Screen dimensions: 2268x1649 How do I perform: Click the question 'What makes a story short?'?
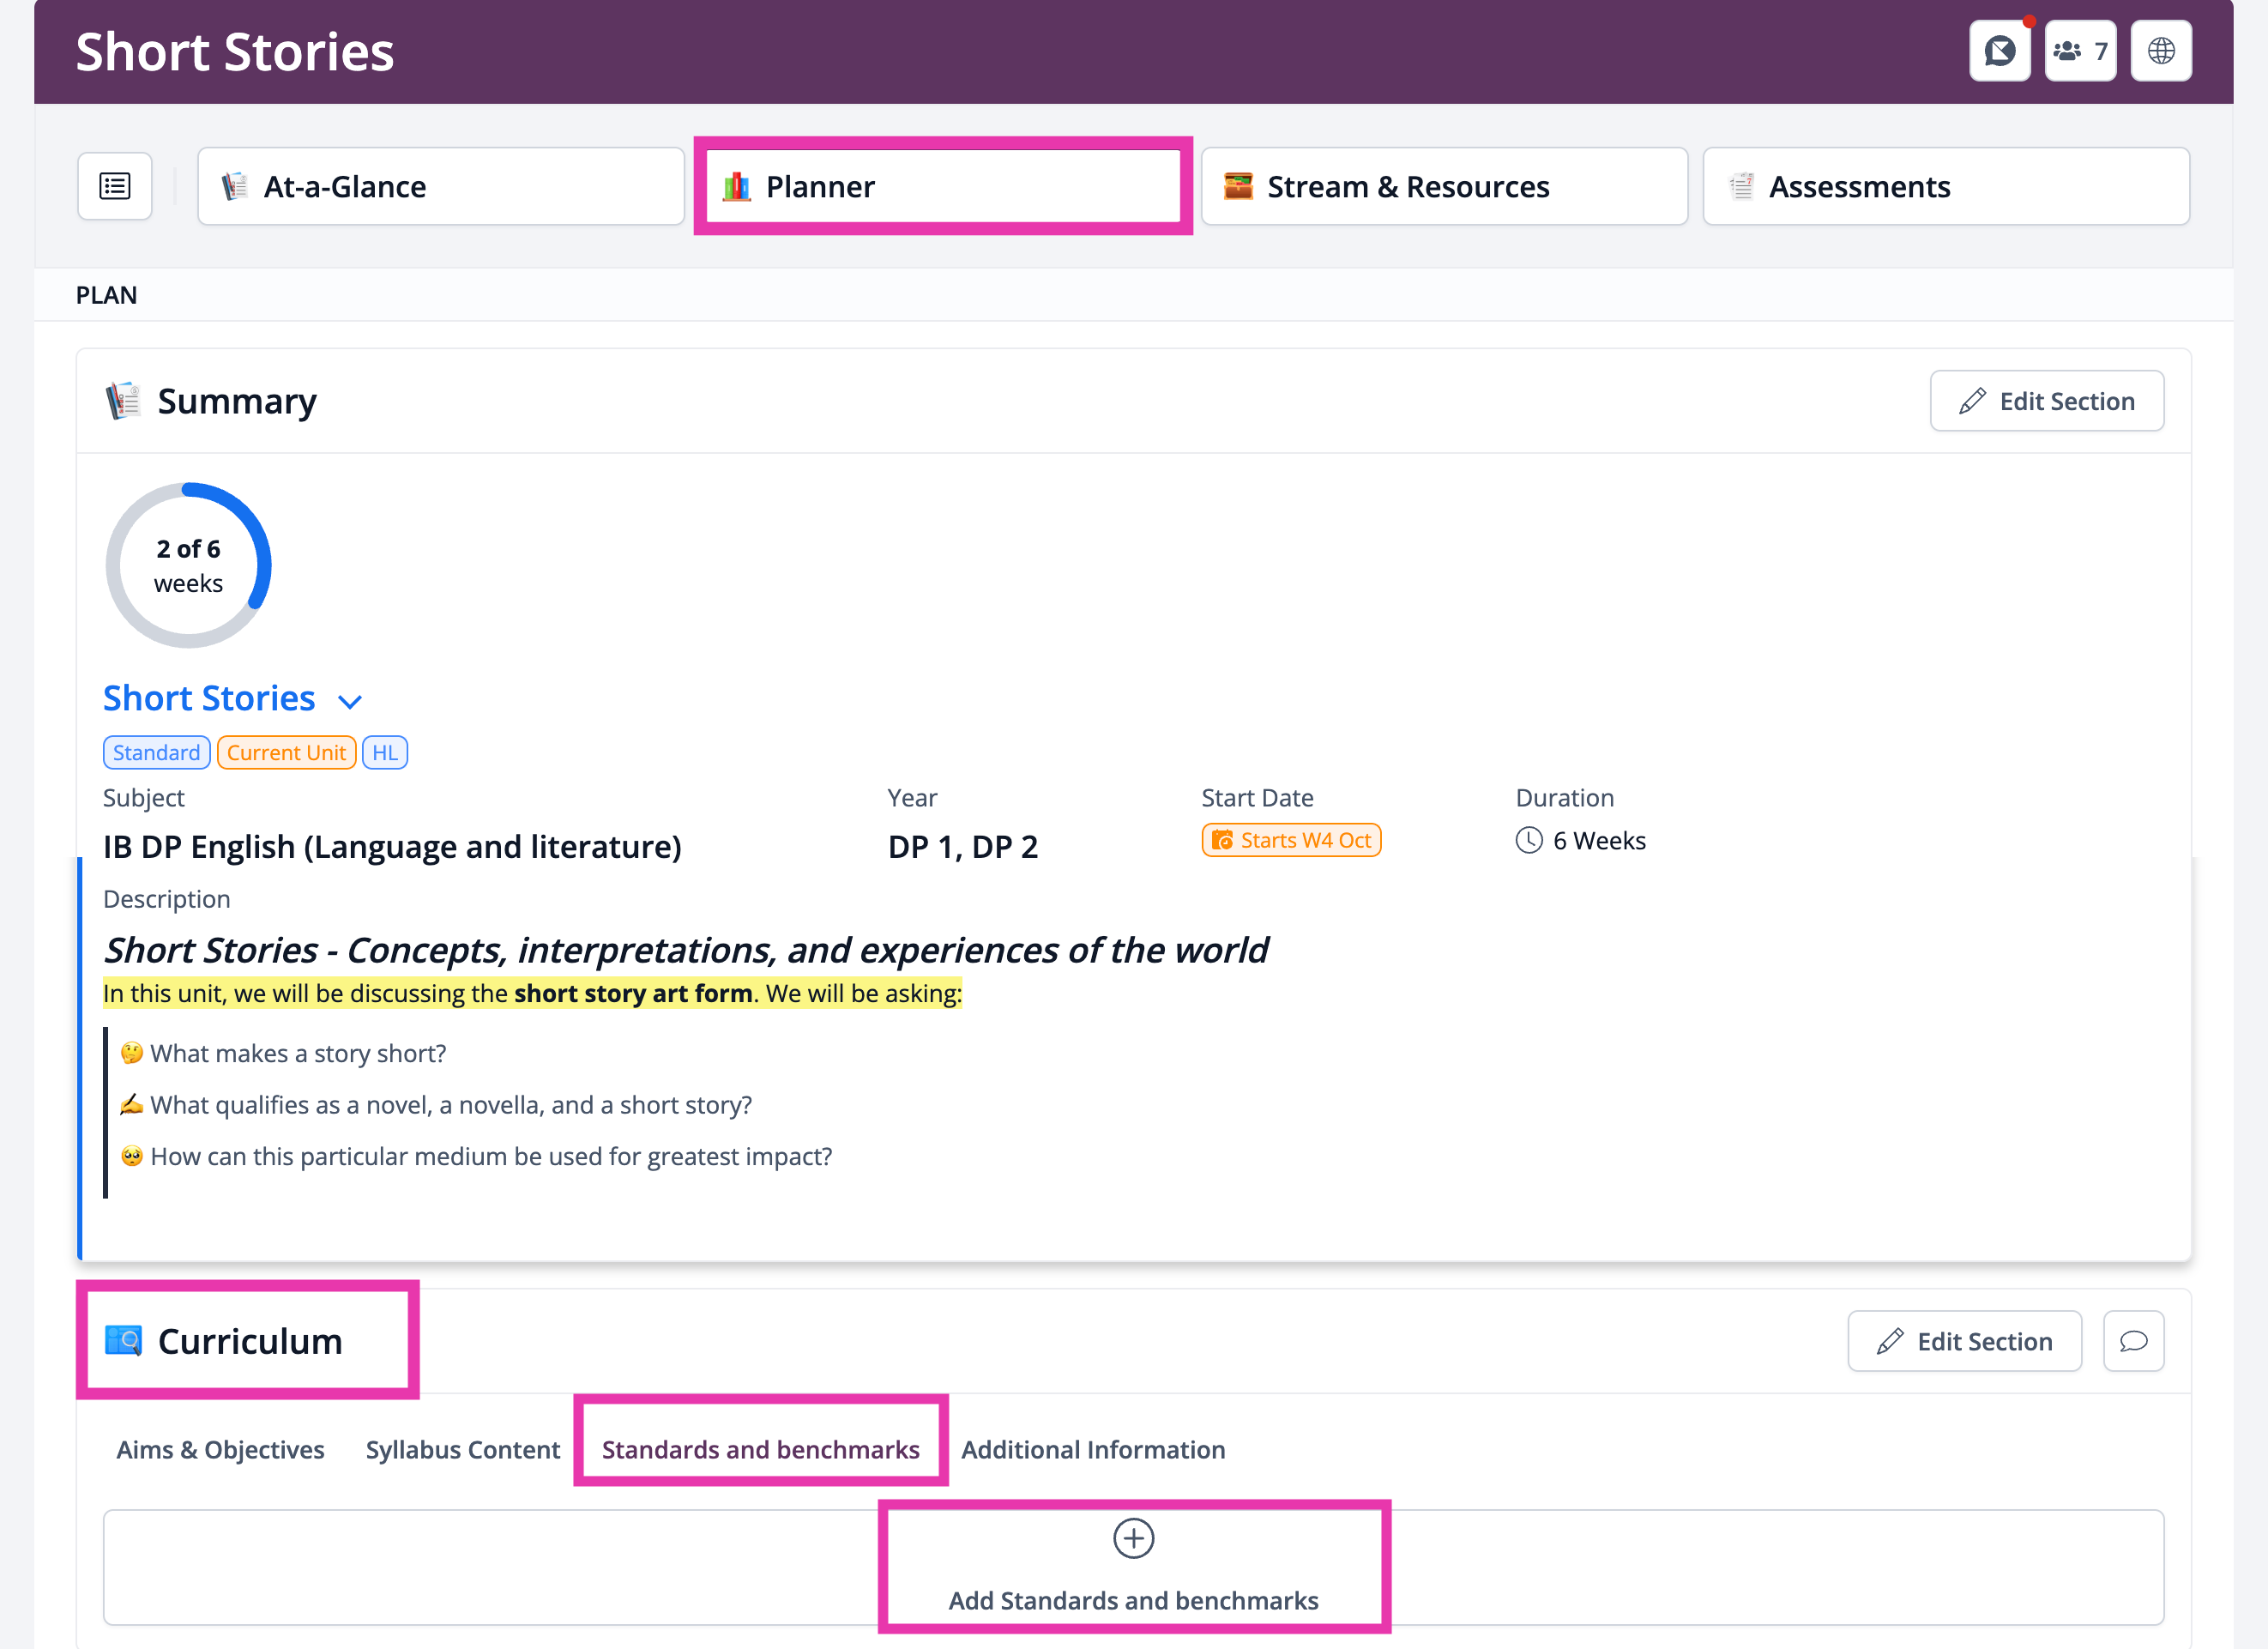click(298, 1054)
